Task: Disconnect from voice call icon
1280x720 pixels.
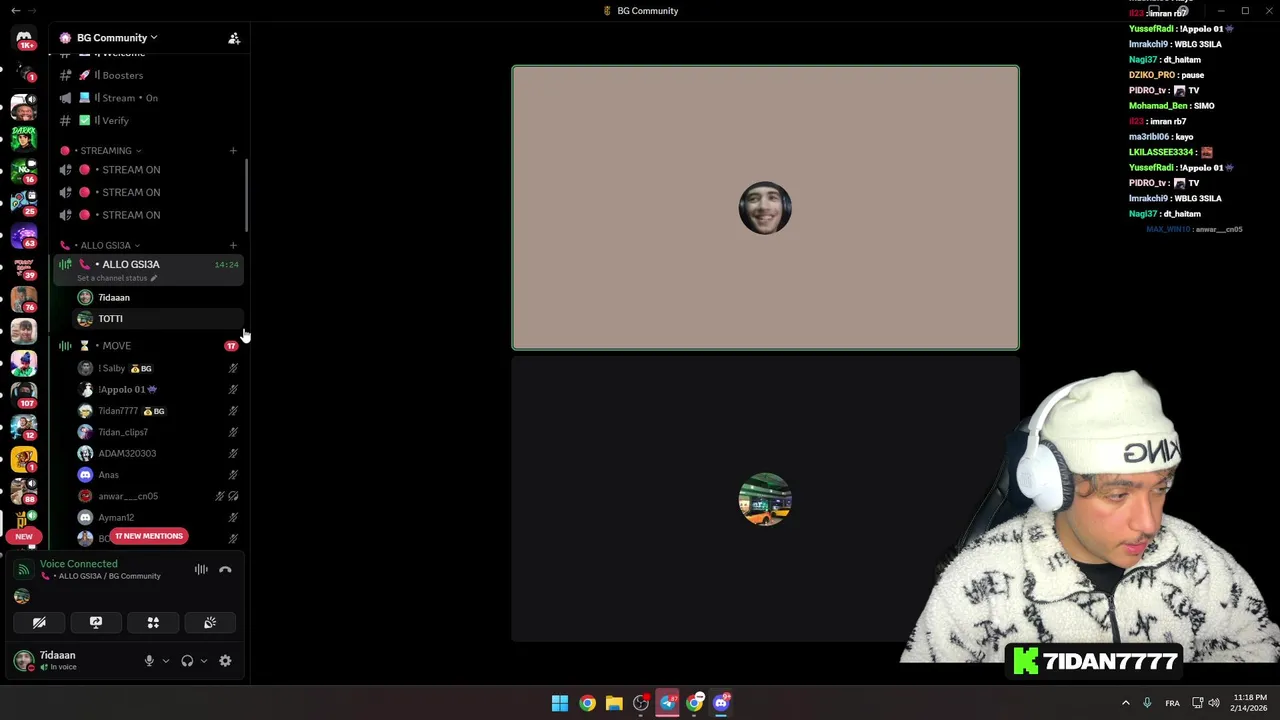Action: coord(225,570)
